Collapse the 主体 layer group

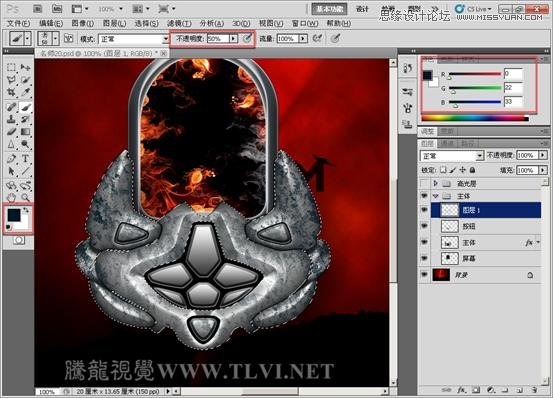436,196
